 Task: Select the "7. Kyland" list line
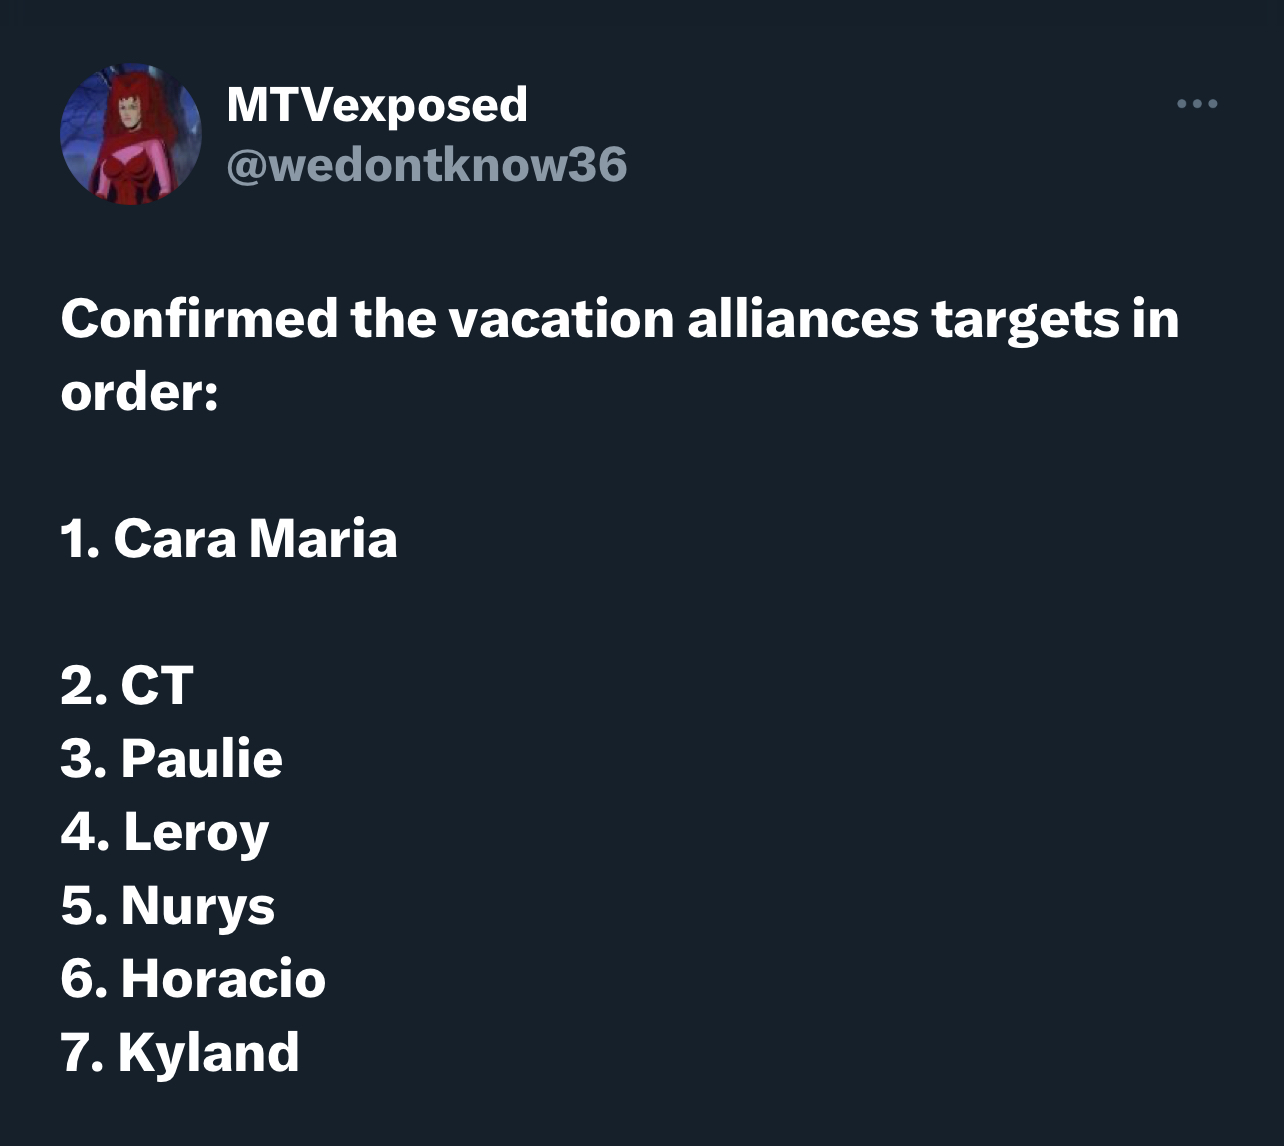click(180, 1052)
